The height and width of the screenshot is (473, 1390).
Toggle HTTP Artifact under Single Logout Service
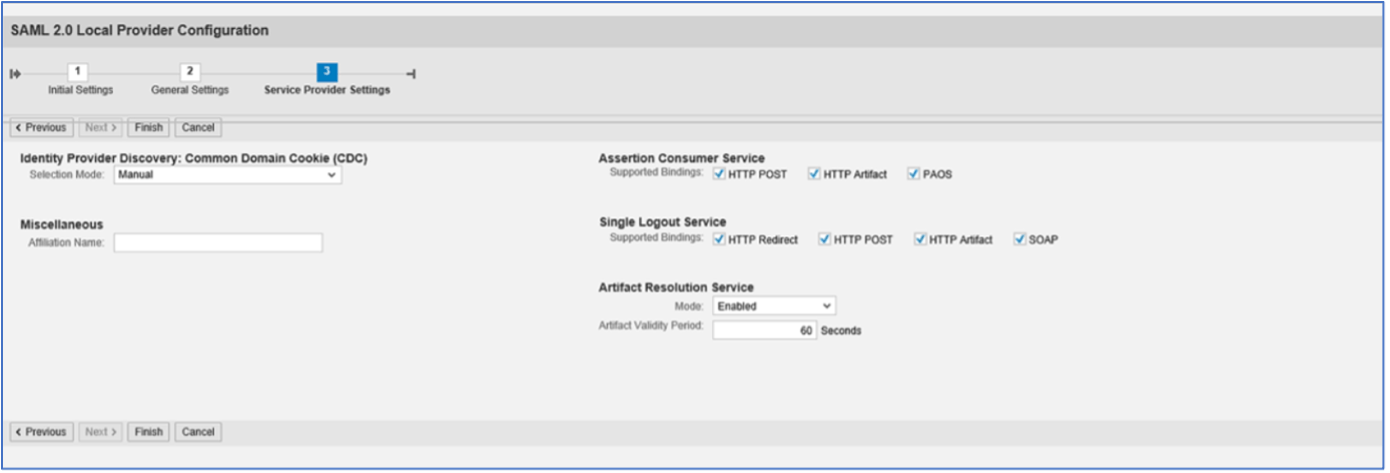920,240
